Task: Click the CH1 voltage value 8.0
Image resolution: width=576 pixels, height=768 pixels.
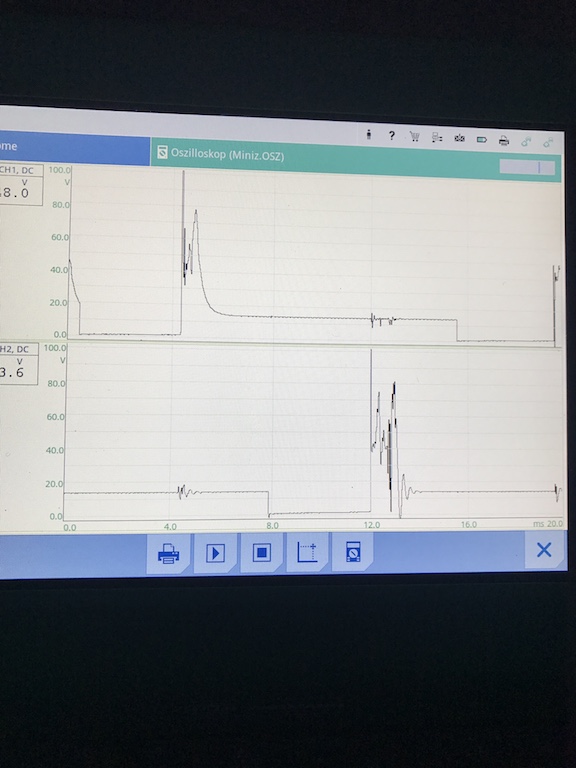Action: point(17,192)
